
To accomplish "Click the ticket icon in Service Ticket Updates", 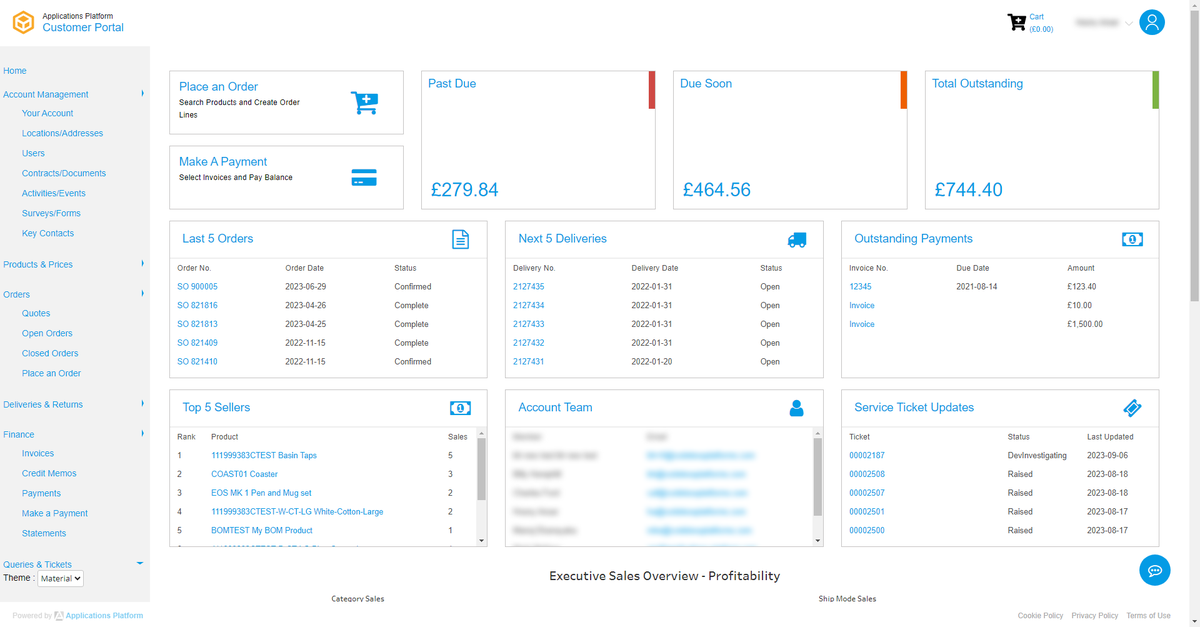I will (1132, 408).
